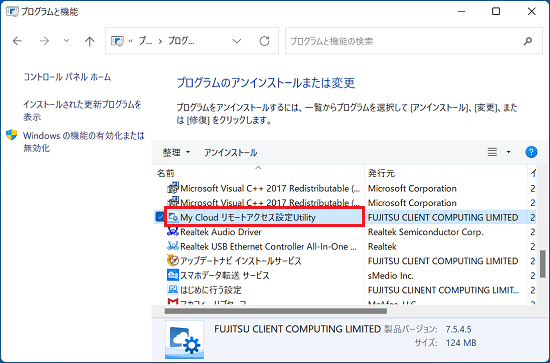The image size is (550, 363).
Task: Open インストールされた更新プログラムを表示 link
Action: point(82,110)
